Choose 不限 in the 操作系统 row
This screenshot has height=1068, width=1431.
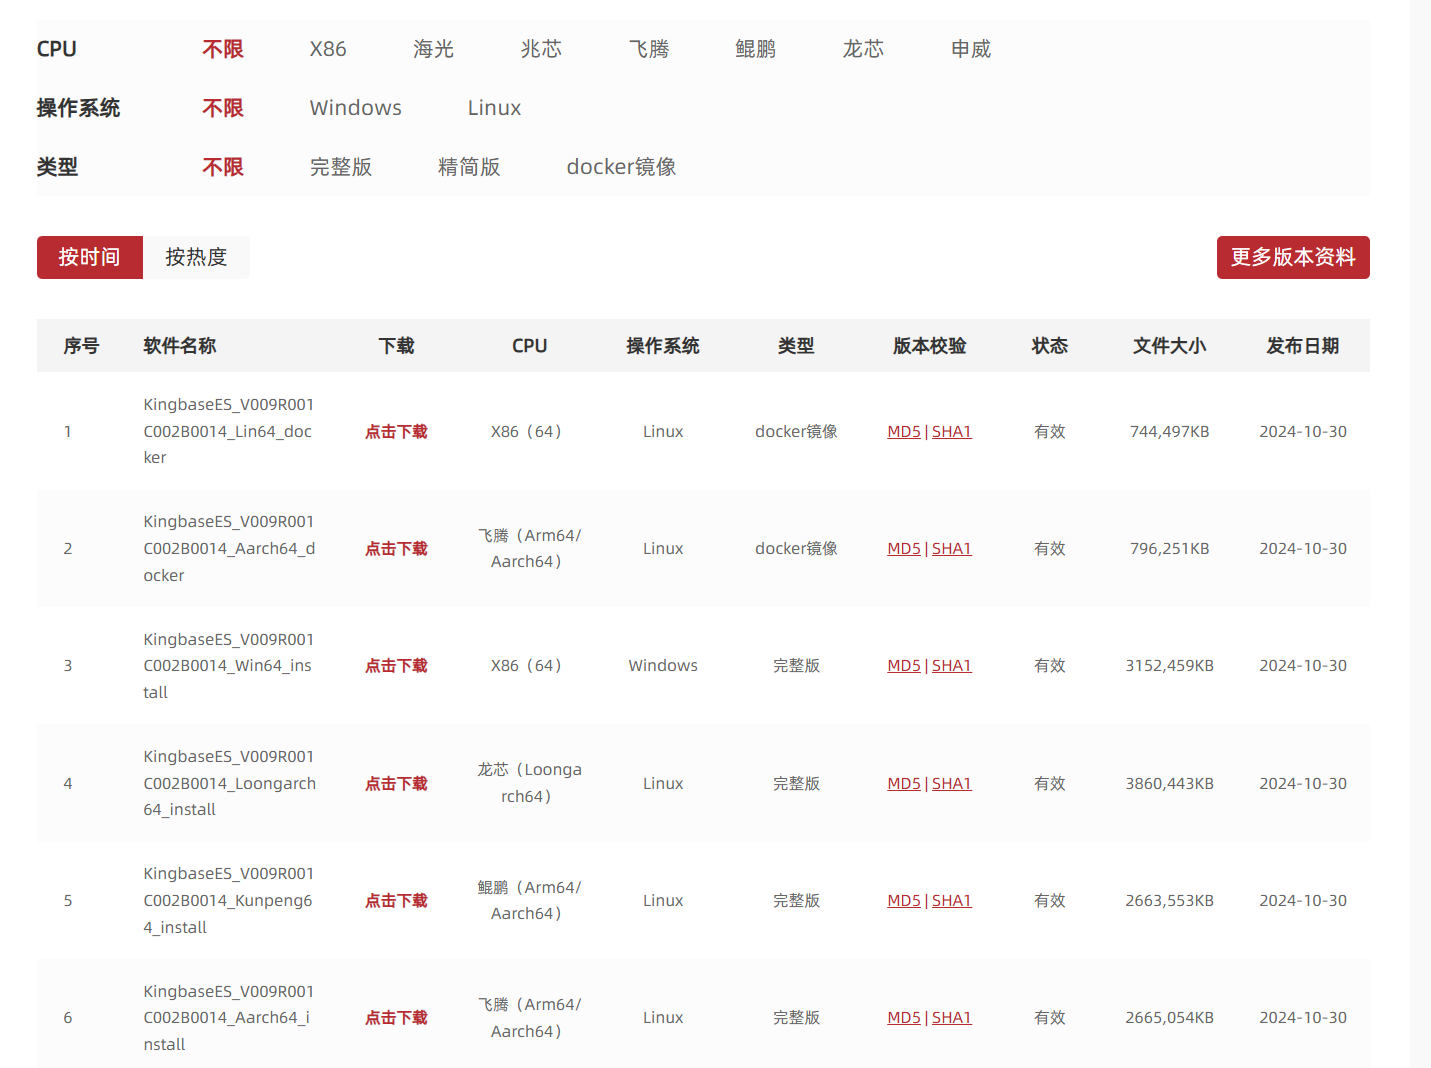223,108
